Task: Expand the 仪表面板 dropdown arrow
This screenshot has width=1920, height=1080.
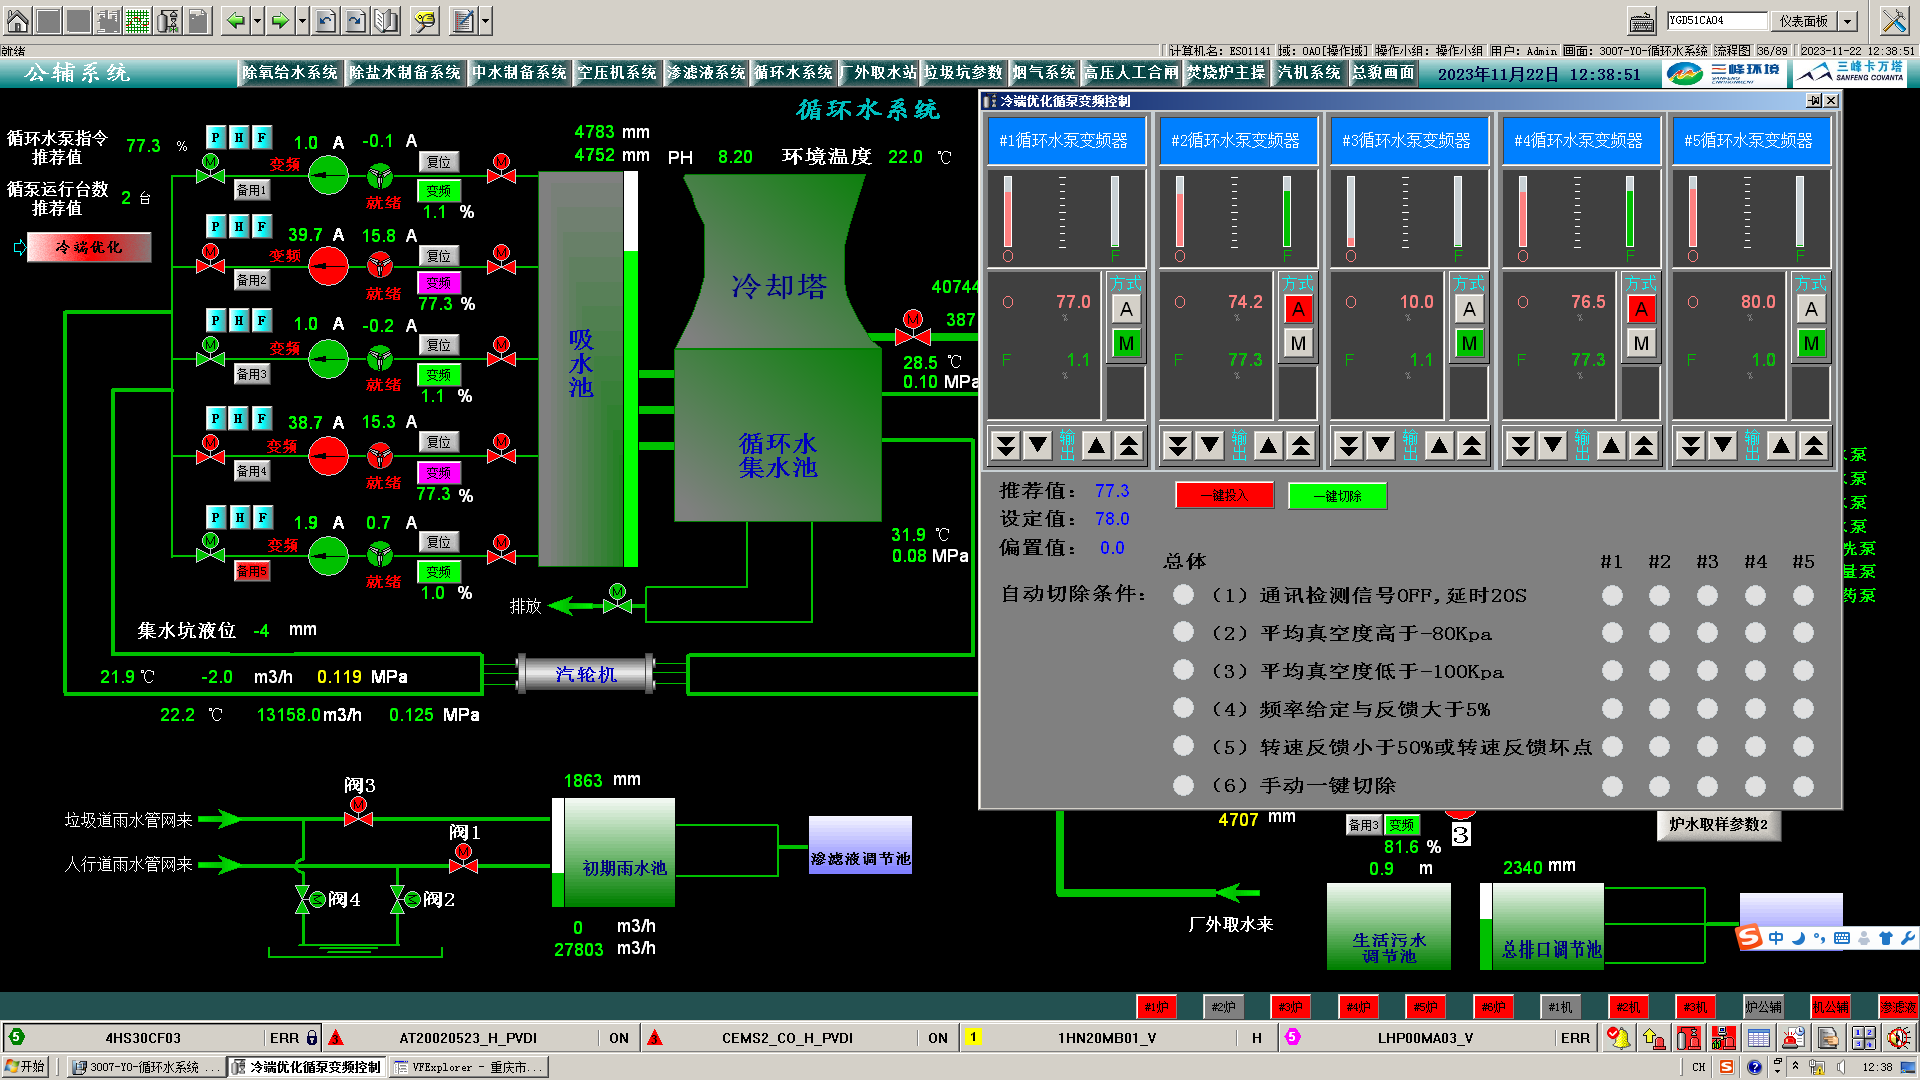Action: [x=1848, y=21]
